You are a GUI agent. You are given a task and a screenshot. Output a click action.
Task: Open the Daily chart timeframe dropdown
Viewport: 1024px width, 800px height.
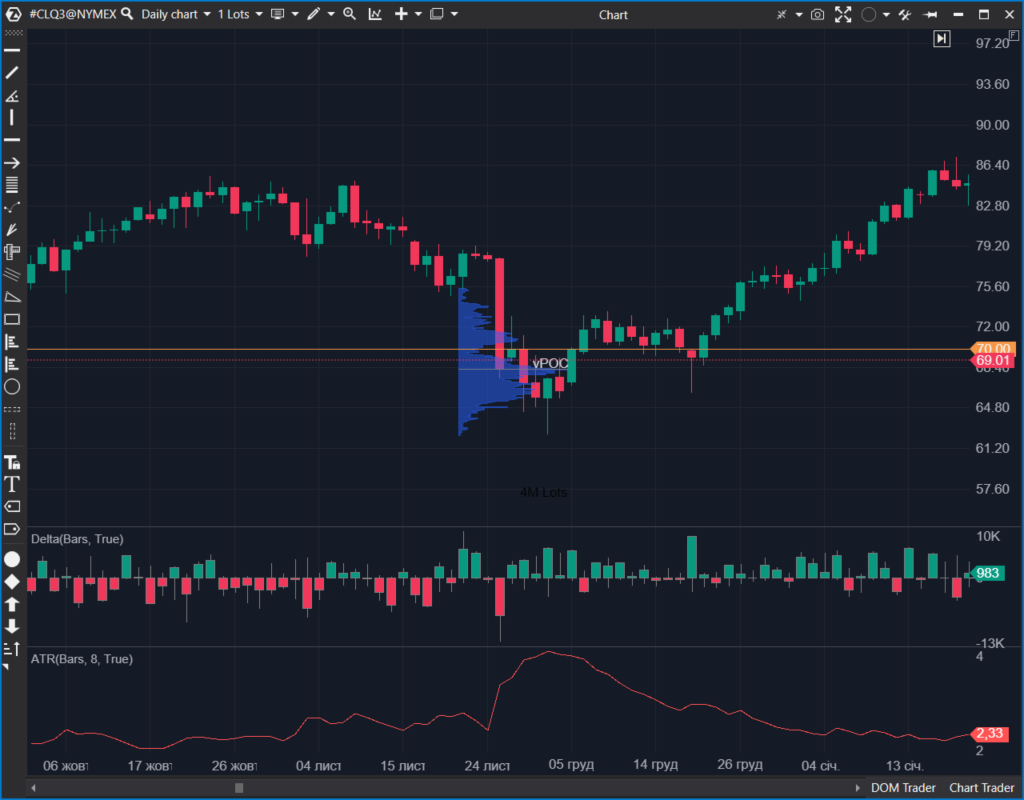175,14
